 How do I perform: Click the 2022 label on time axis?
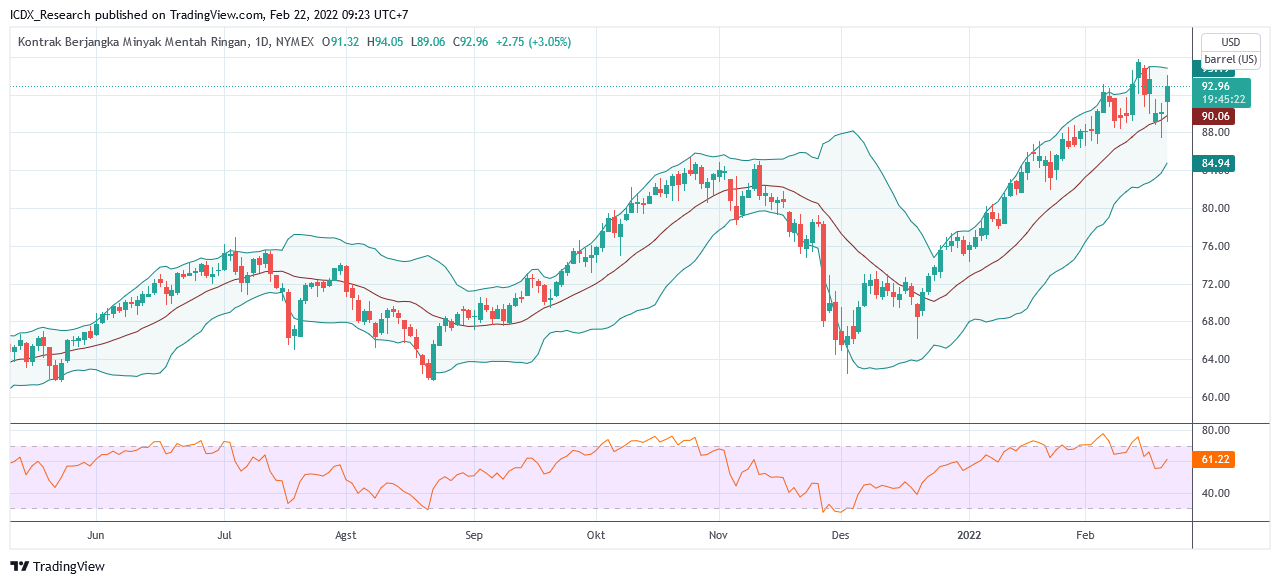click(969, 535)
